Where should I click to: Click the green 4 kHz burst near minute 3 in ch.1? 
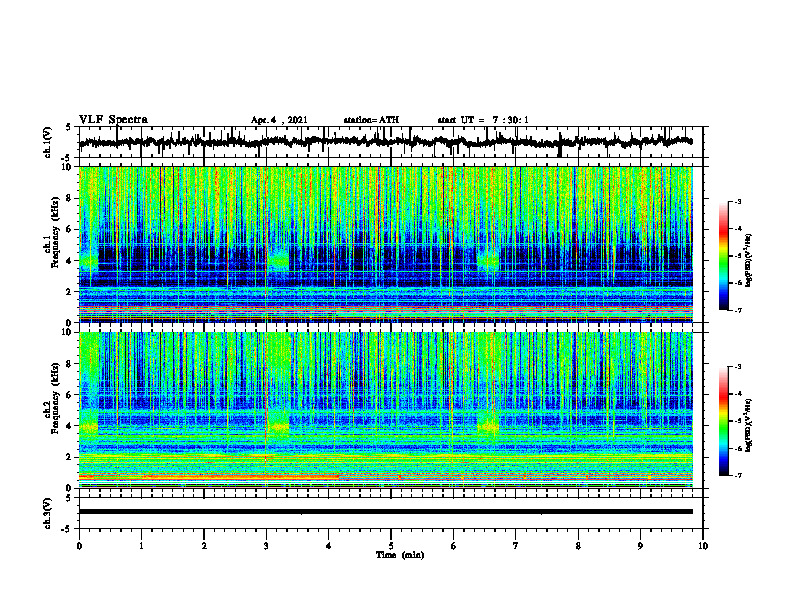tap(278, 260)
